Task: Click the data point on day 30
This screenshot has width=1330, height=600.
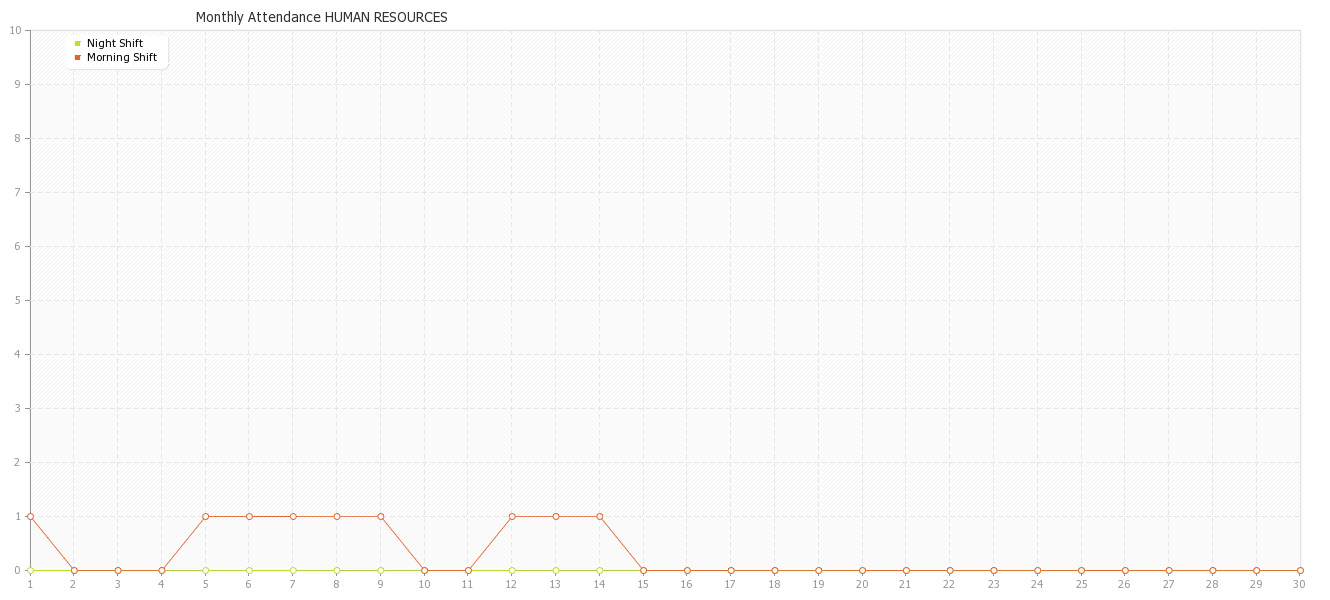Action: [x=1300, y=570]
